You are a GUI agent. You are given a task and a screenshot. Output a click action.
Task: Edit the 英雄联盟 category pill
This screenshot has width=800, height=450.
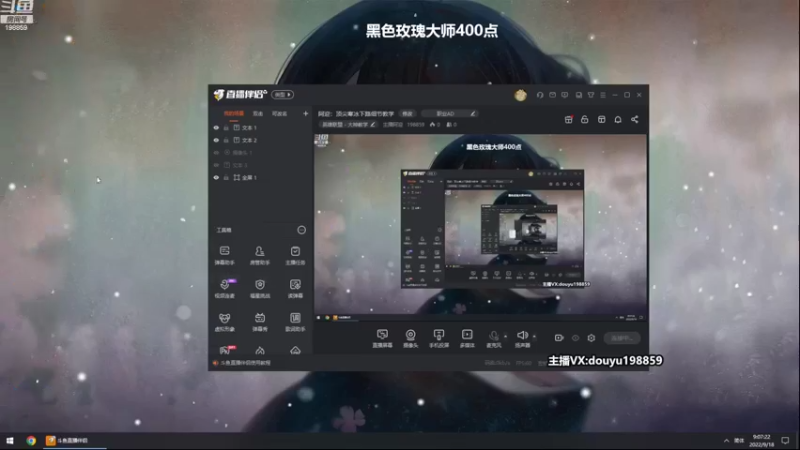[x=348, y=124]
